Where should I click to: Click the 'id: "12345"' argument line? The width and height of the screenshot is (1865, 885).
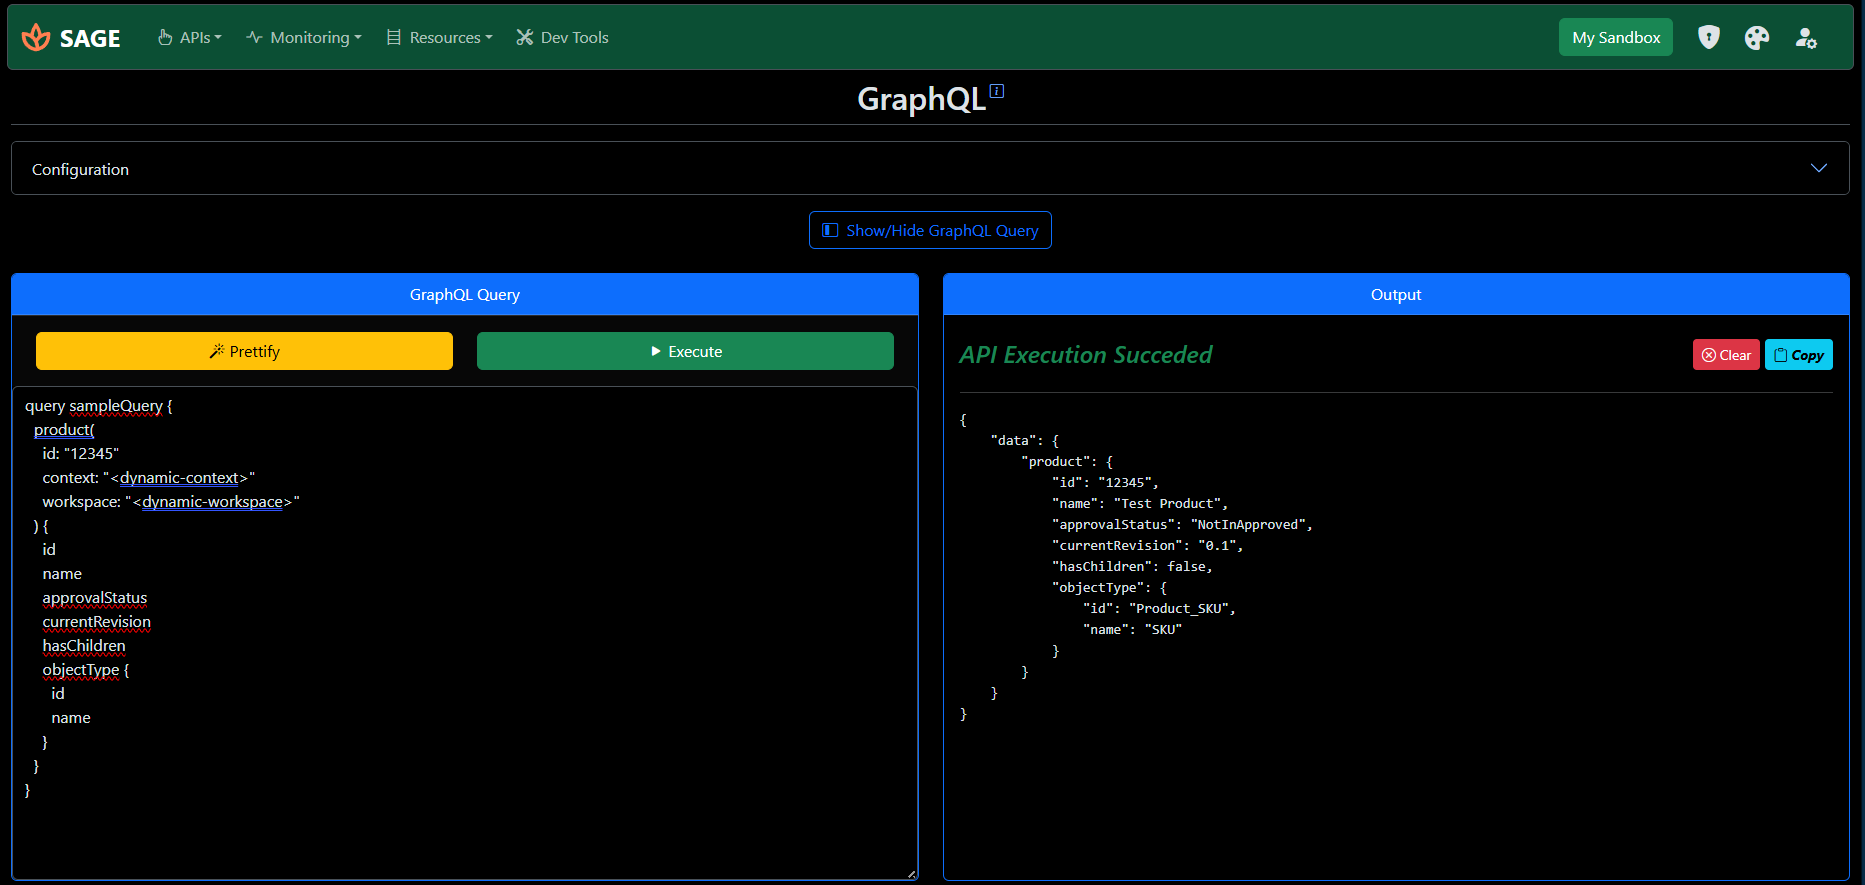(x=81, y=454)
